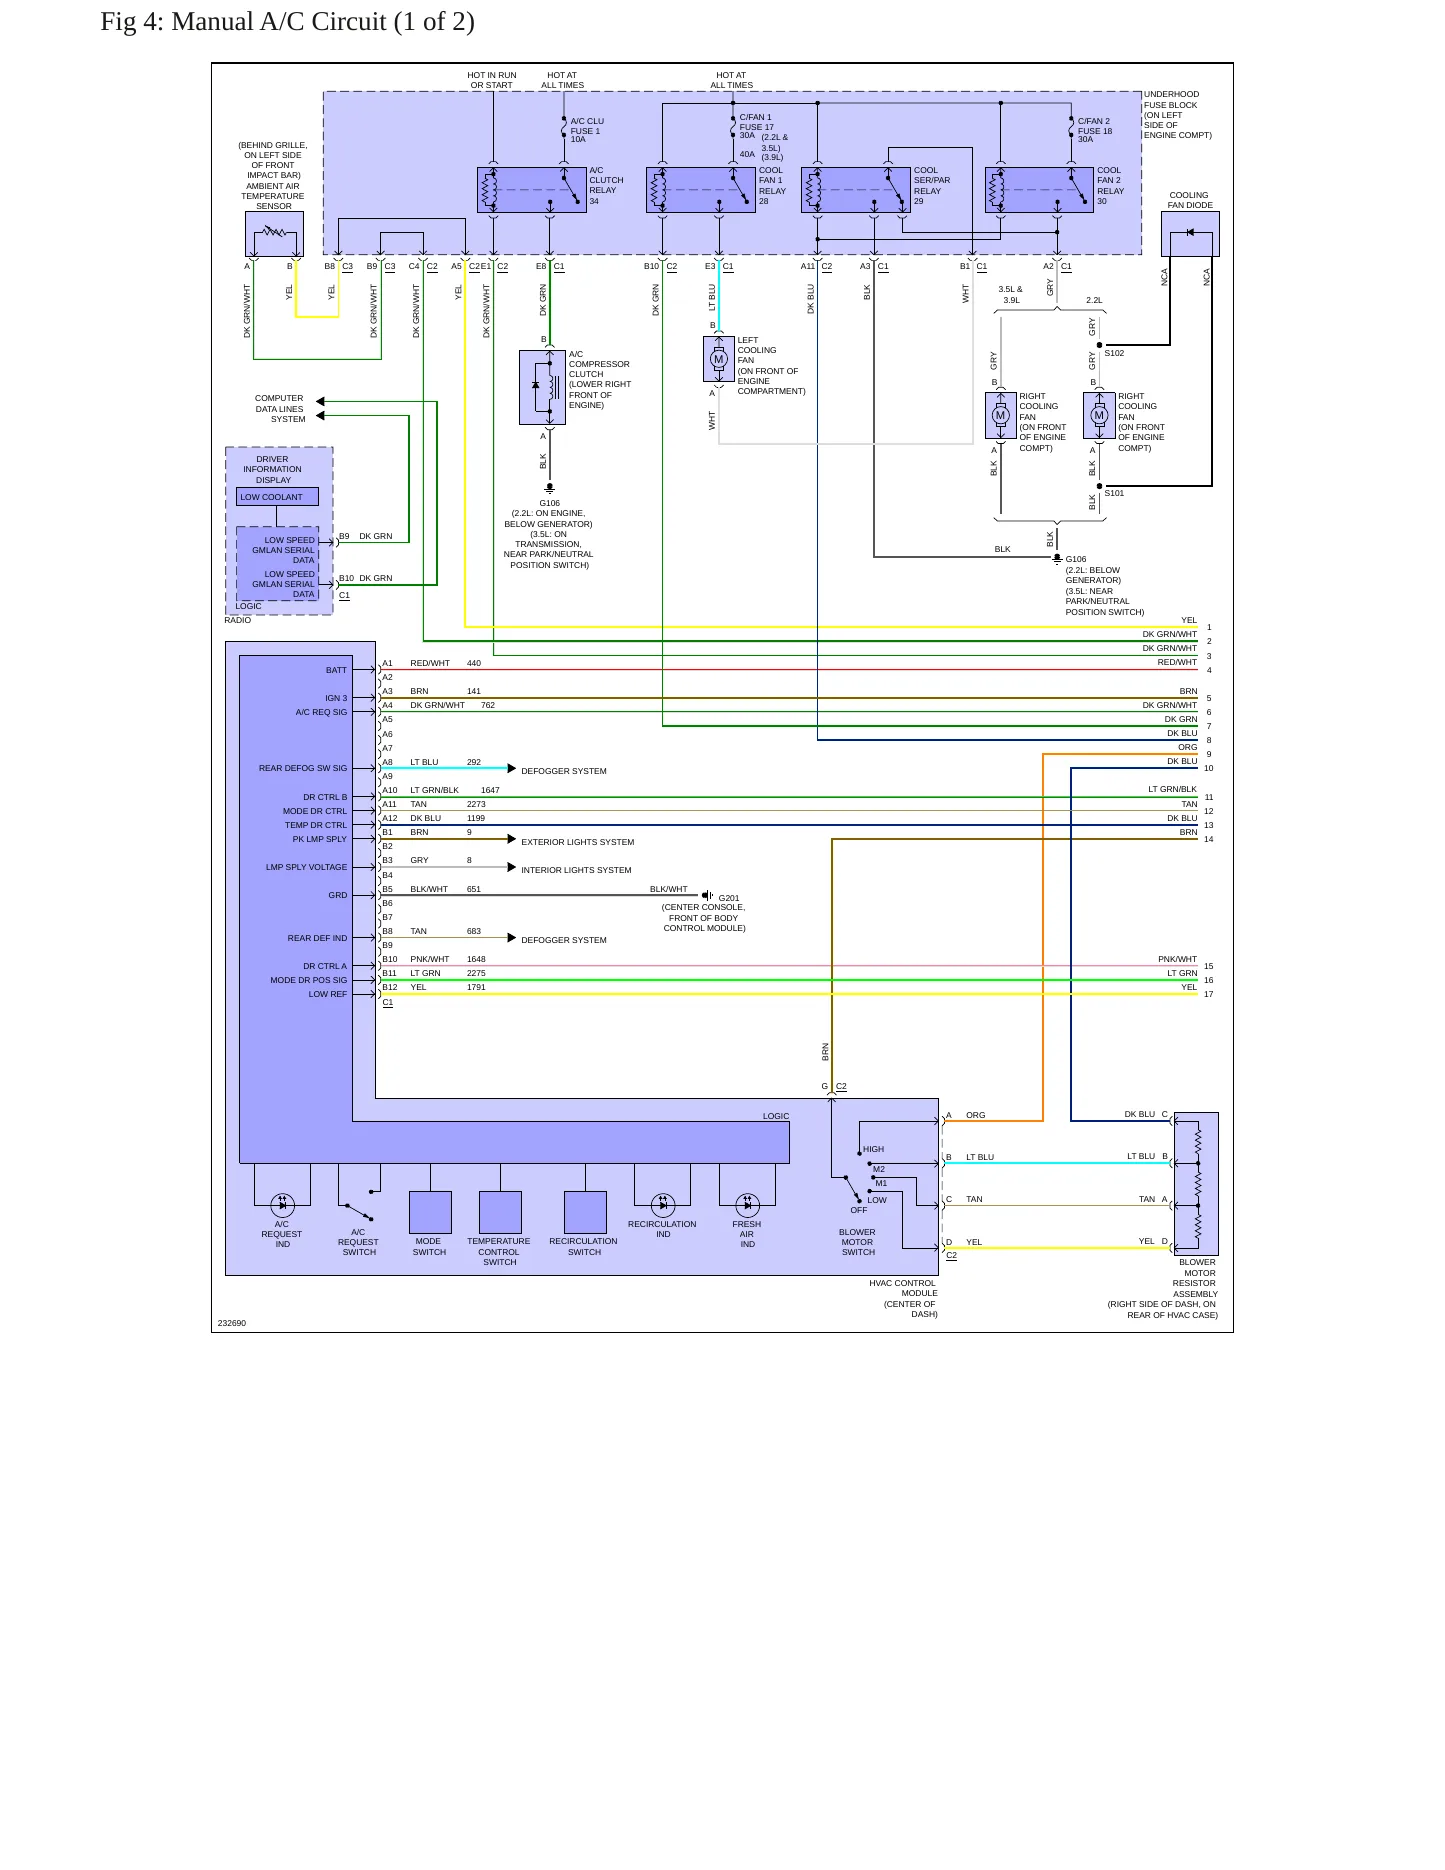The height and width of the screenshot is (1870, 1445).
Task: Click the LOW COOLANT box in the driver display
Action: click(277, 497)
